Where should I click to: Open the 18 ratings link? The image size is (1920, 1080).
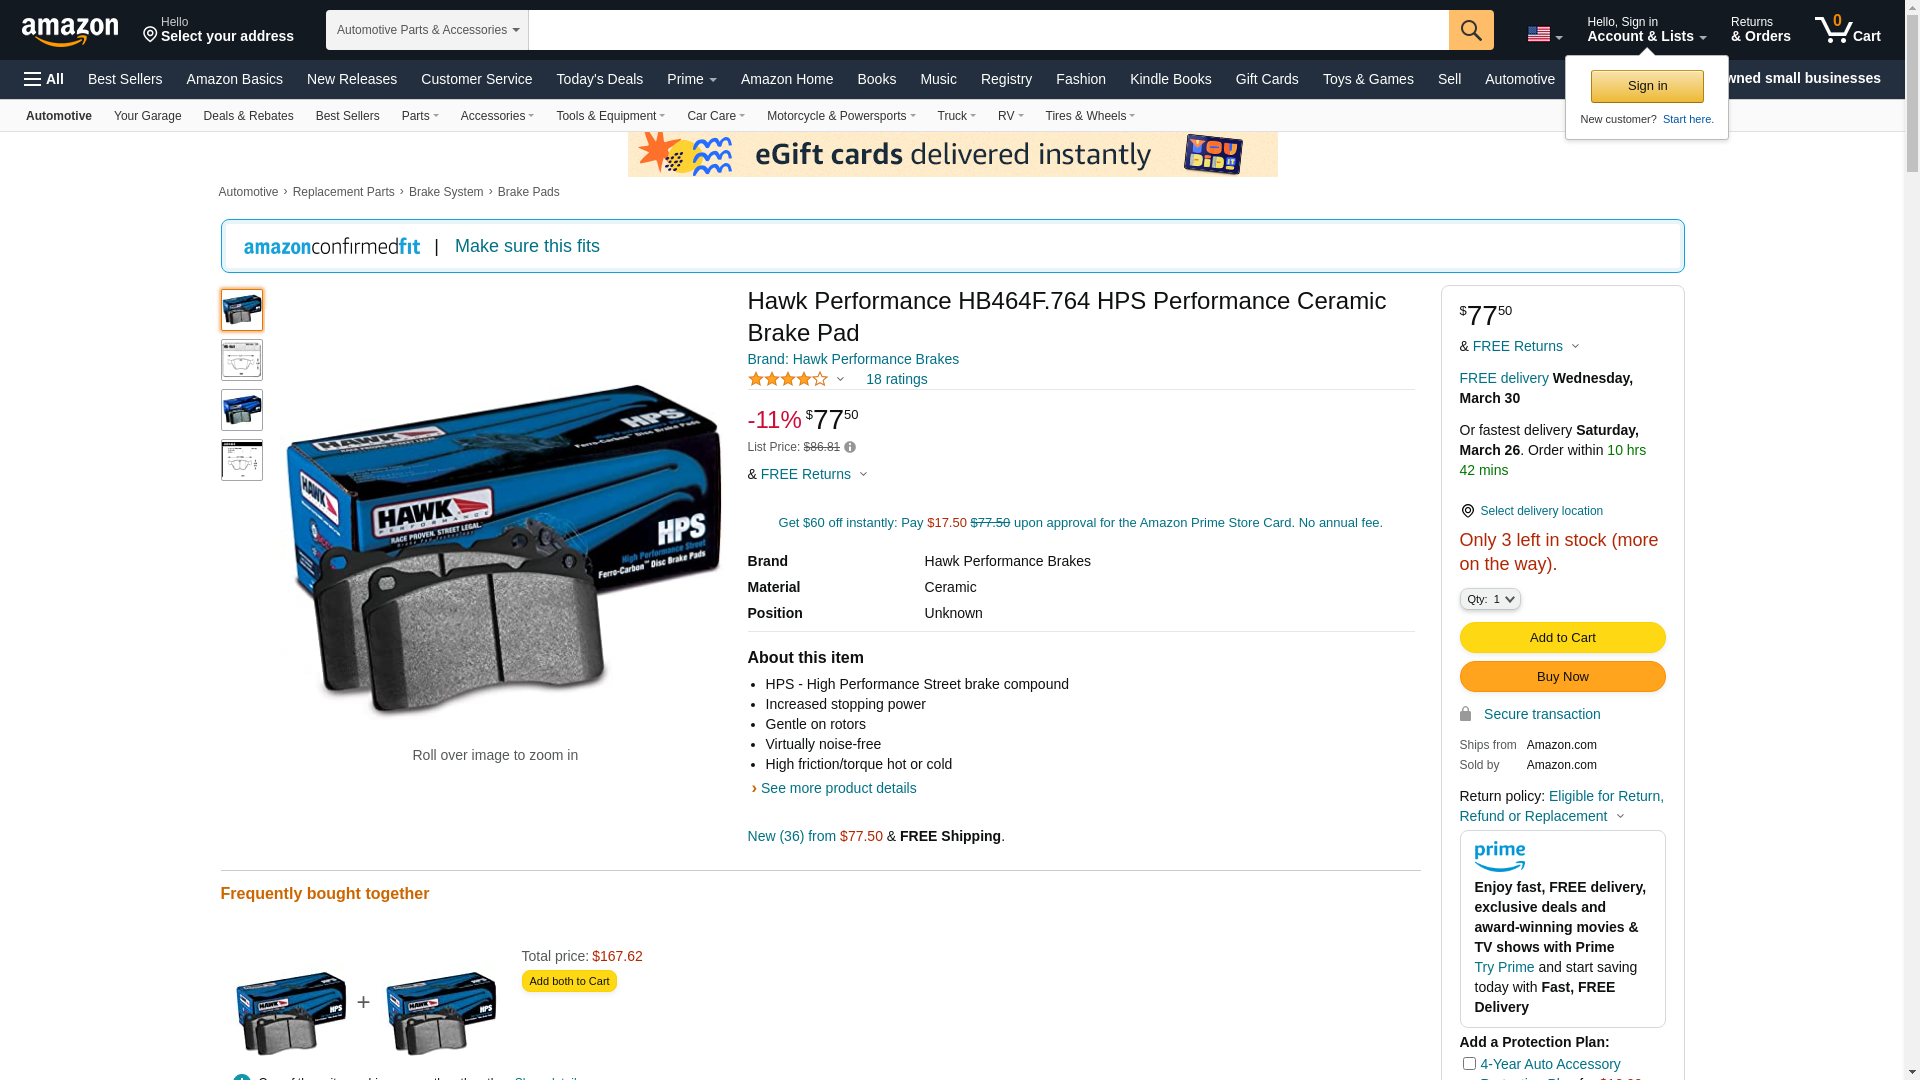[896, 379]
